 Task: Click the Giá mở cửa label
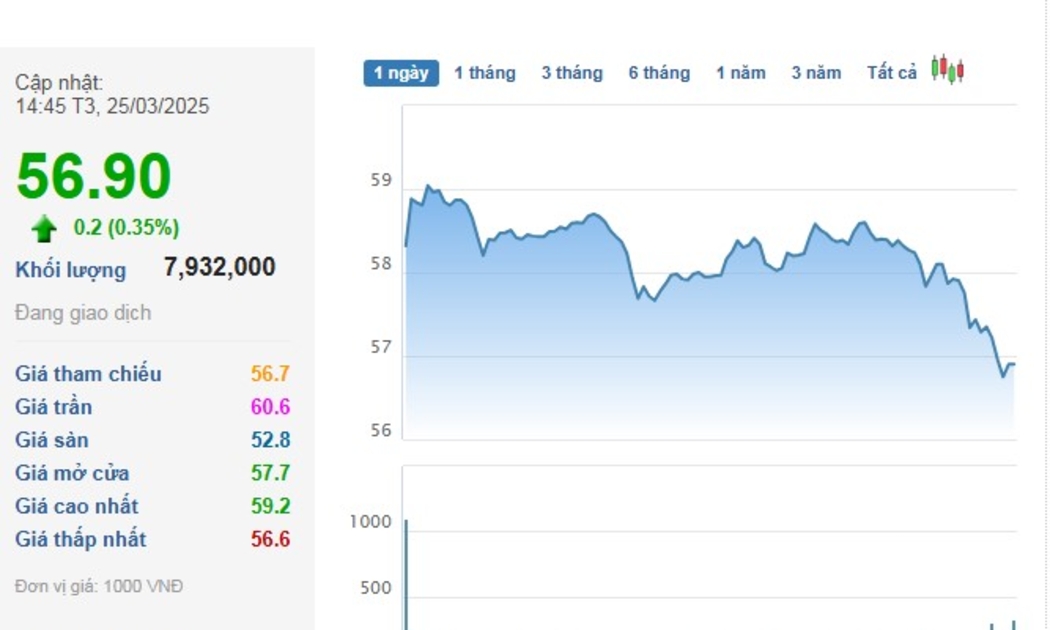coord(72,473)
